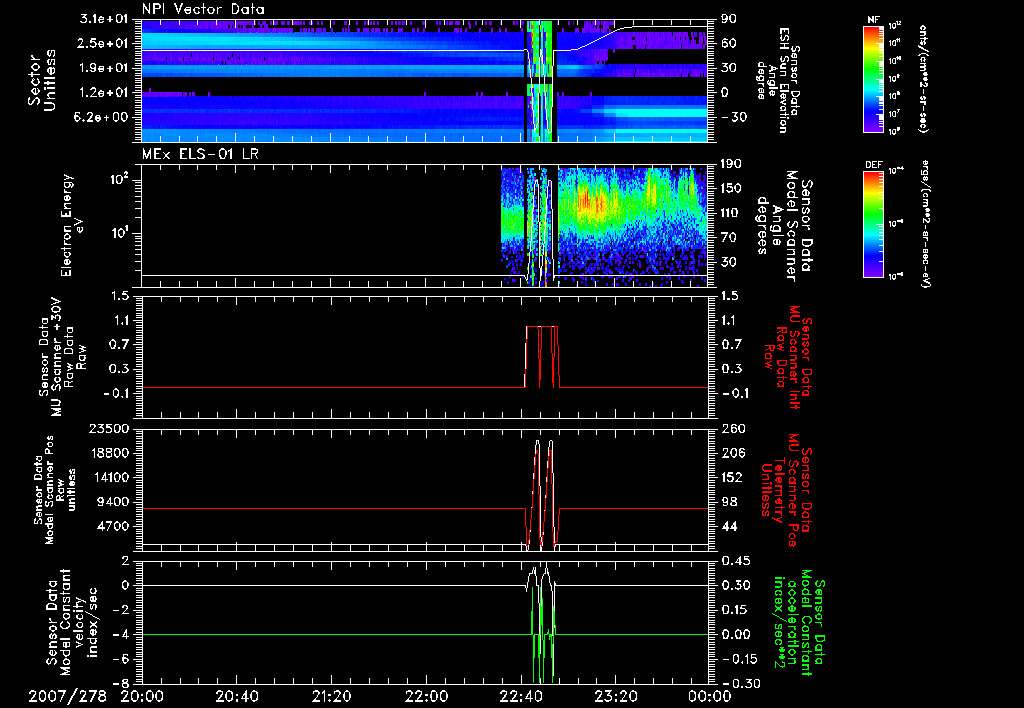The height and width of the screenshot is (708, 1024).
Task: Click the 150 scanner angle tick label
Action: coord(731,188)
